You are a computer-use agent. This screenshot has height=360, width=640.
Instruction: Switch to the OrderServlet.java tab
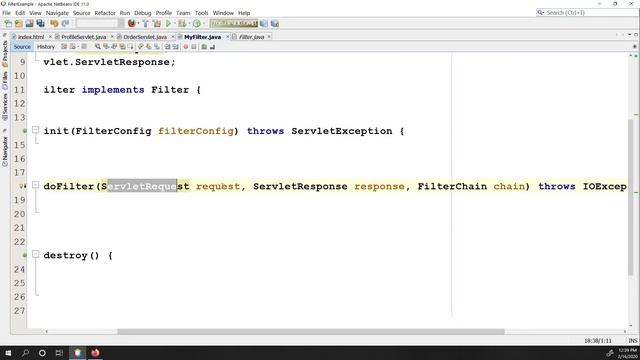click(145, 37)
